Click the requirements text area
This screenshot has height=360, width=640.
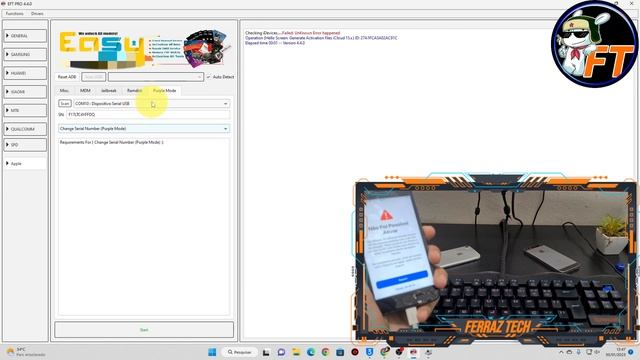(x=144, y=227)
